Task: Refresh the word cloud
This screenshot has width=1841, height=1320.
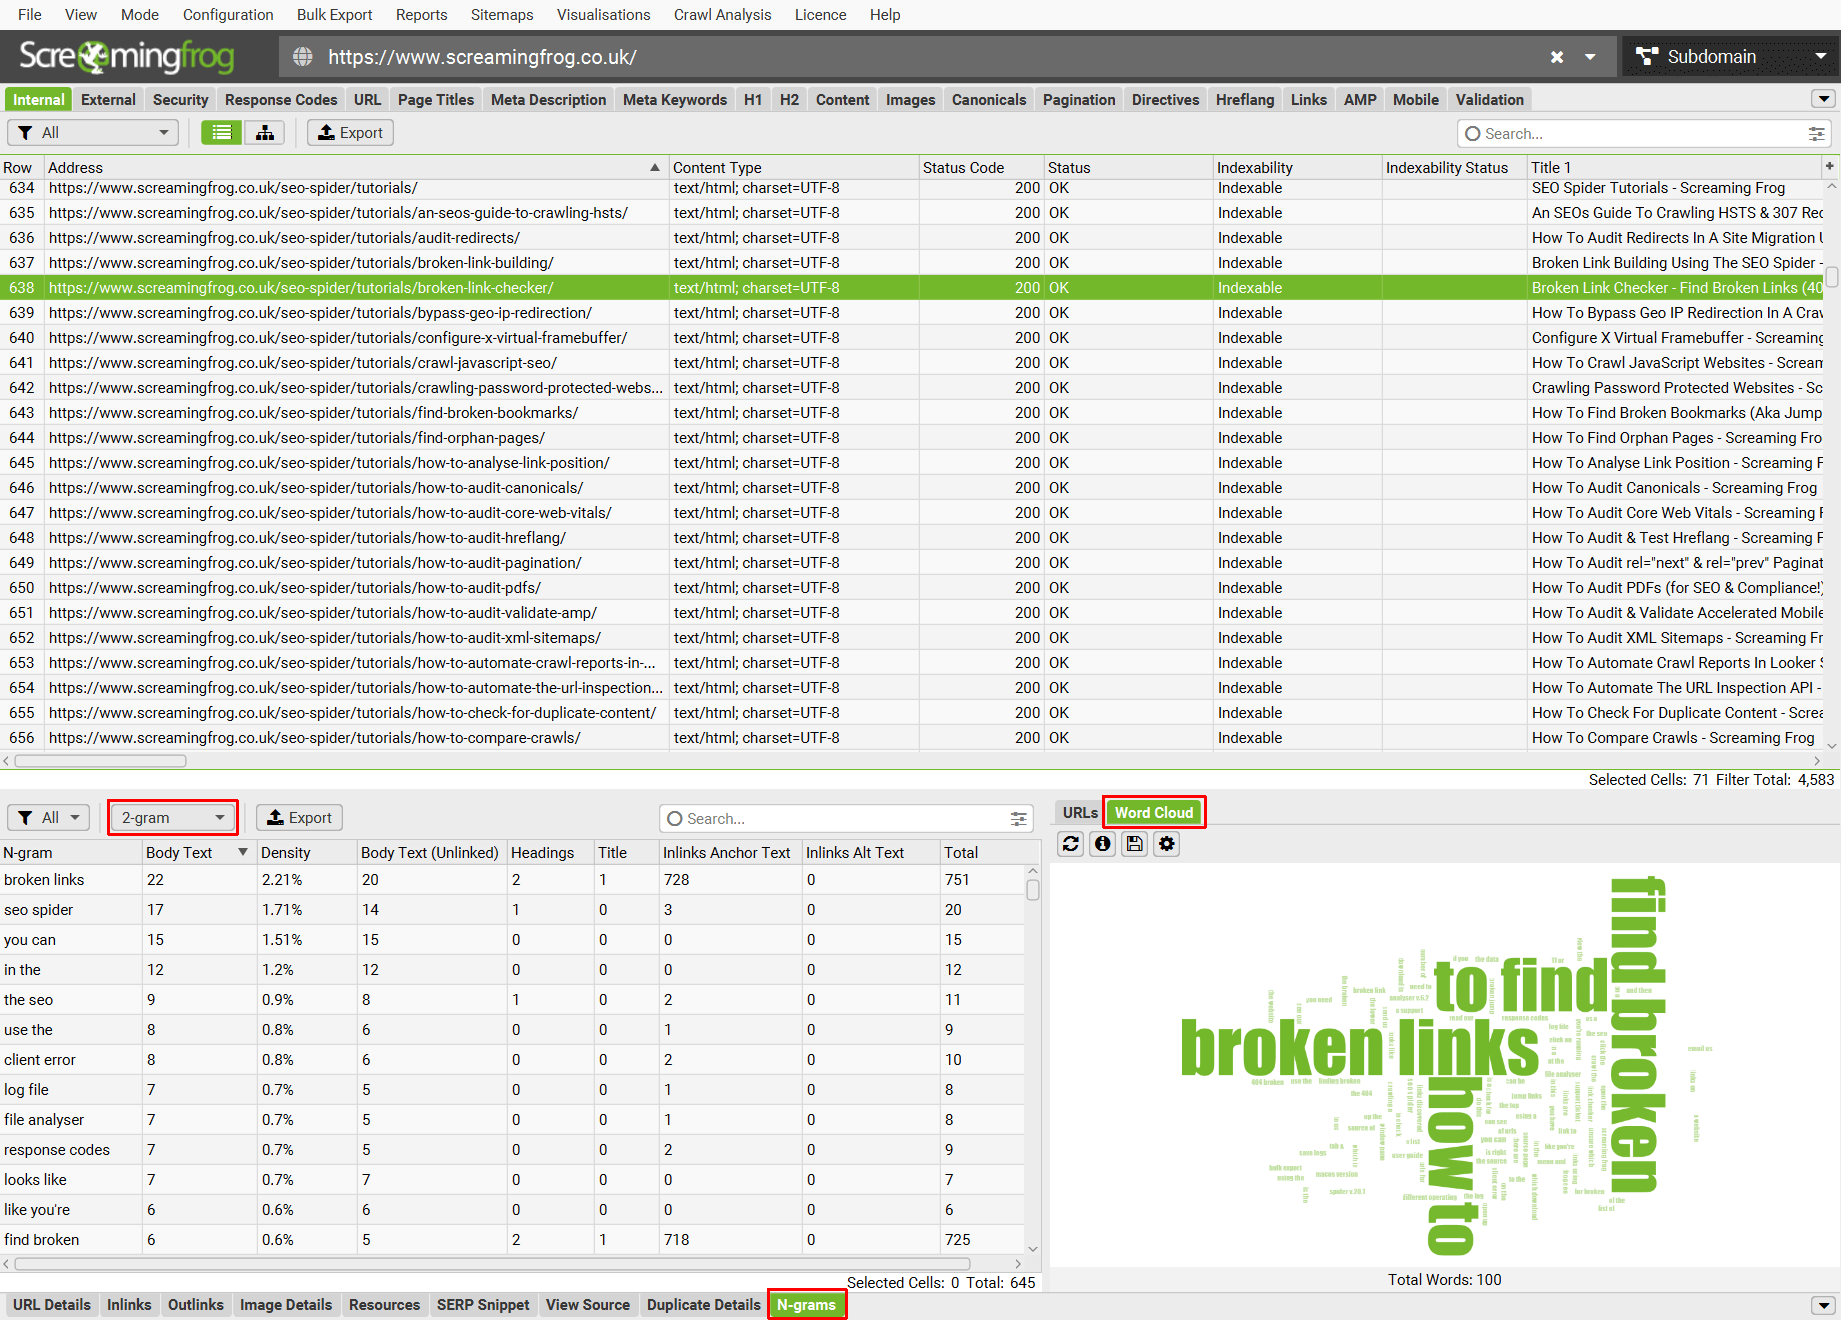Action: [x=1071, y=844]
